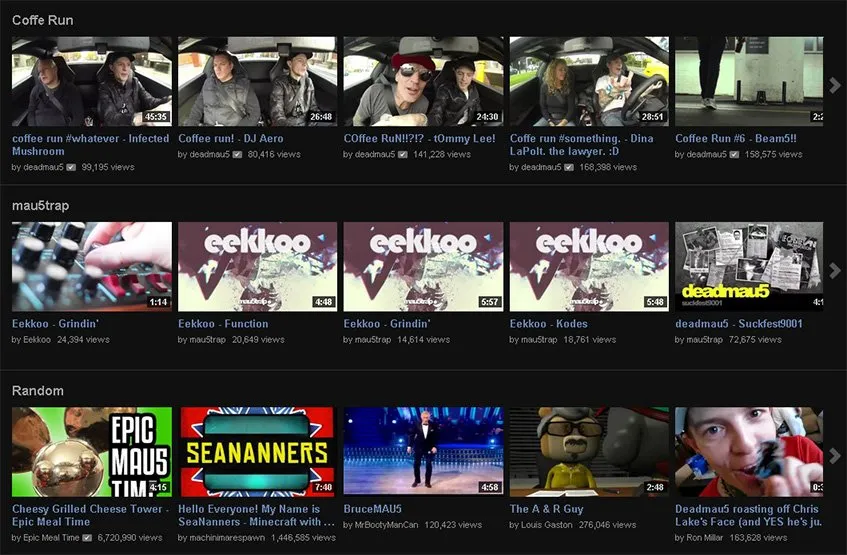Image resolution: width=847 pixels, height=555 pixels.
Task: Click the '276,046 views' count text
Action: pos(608,525)
